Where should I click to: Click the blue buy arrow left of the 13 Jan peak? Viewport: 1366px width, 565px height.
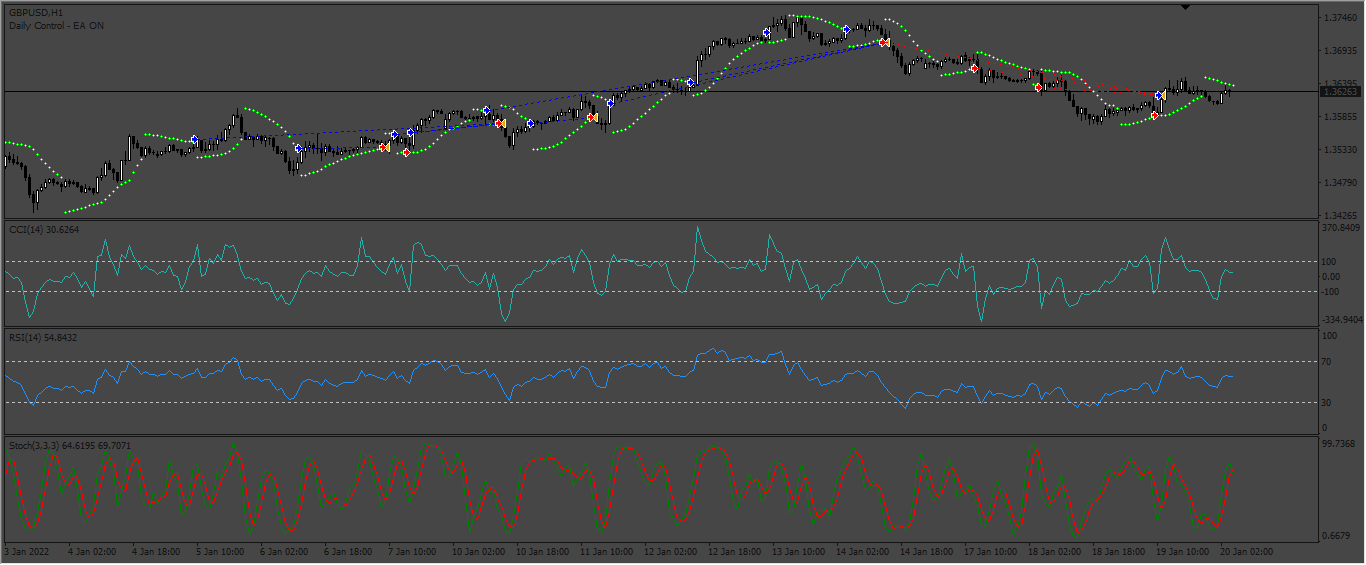[766, 33]
